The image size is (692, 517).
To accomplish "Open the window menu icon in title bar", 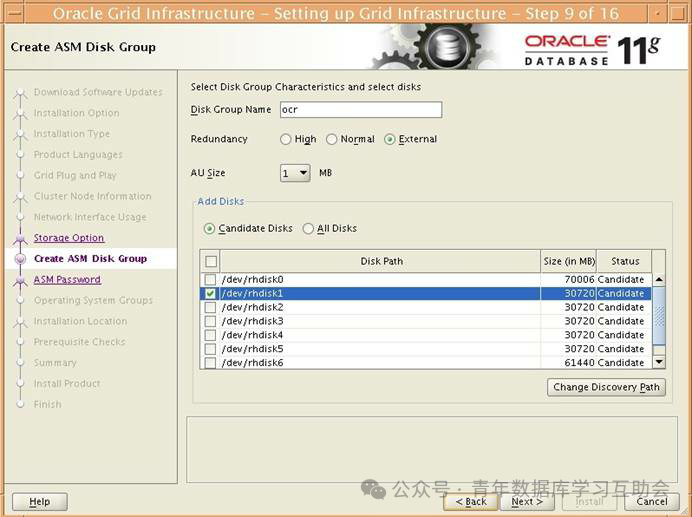I will (x=15, y=13).
